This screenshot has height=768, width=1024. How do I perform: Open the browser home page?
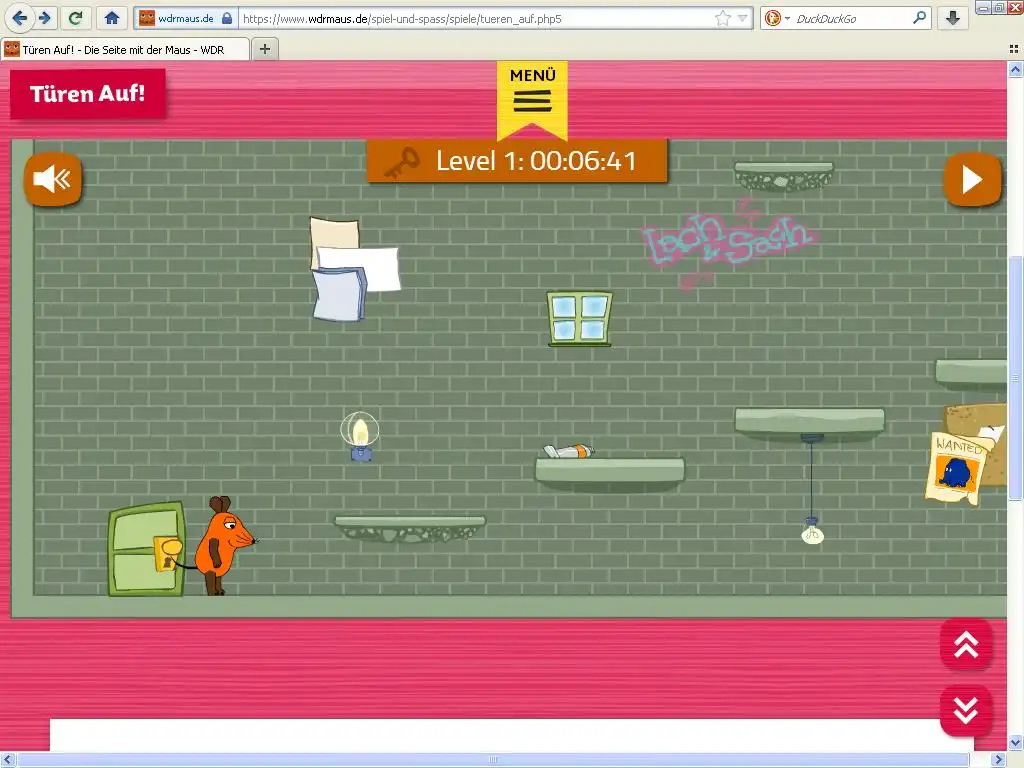[x=112, y=18]
